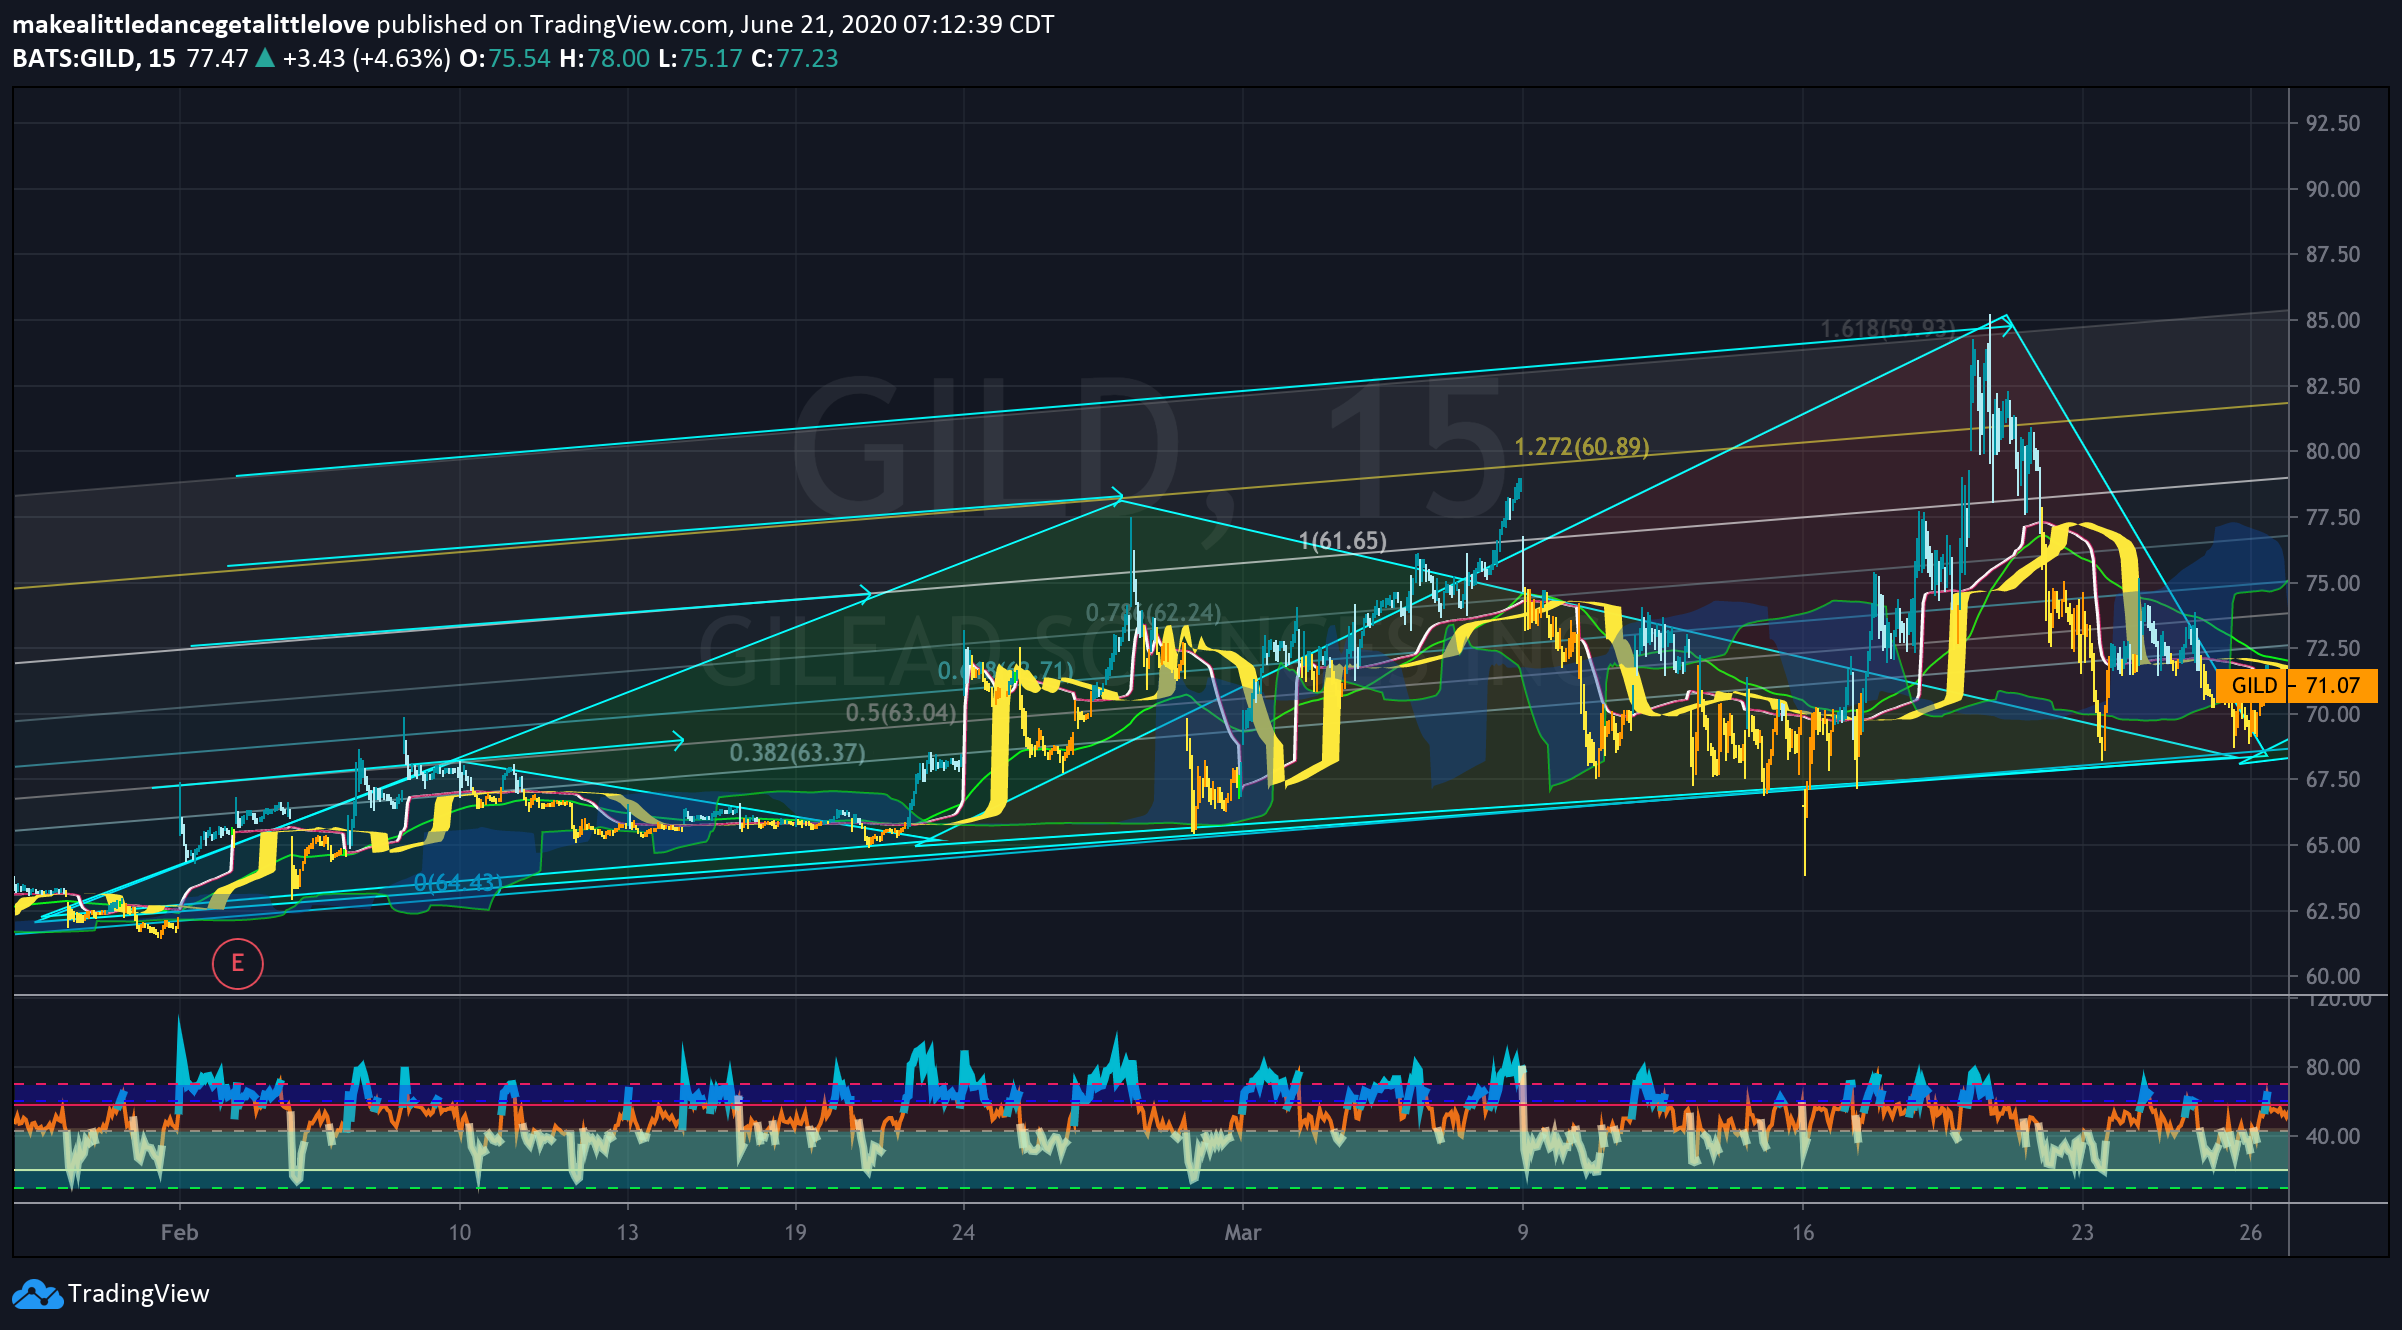Click the GILD 71.07 price label
Viewport: 2402px width, 1330px height.
(x=2296, y=686)
